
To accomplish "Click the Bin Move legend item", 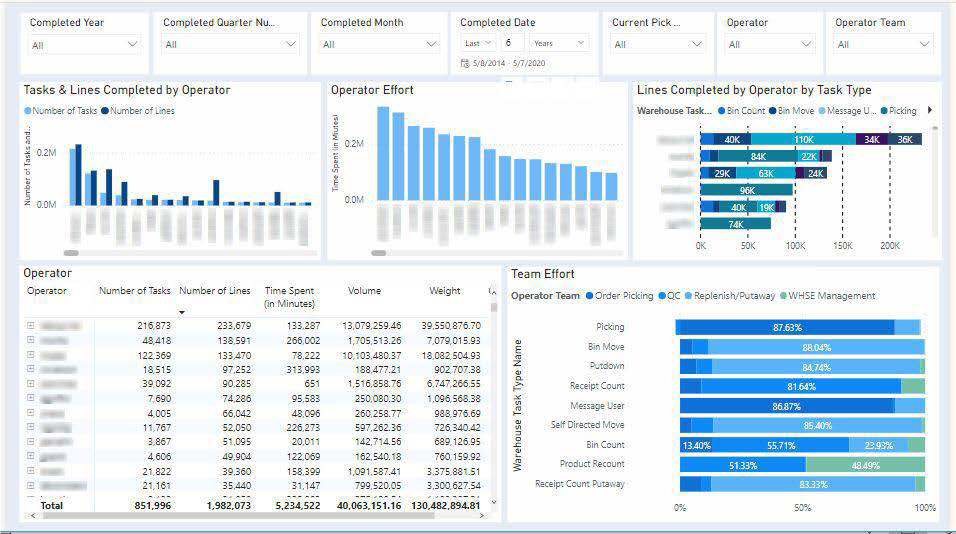I will tap(791, 111).
